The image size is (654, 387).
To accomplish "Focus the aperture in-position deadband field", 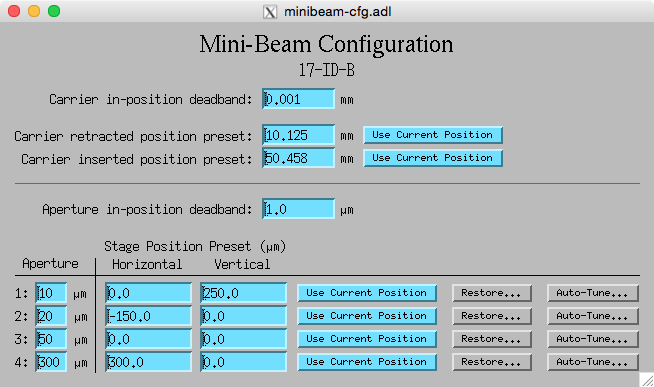I will click(x=298, y=209).
